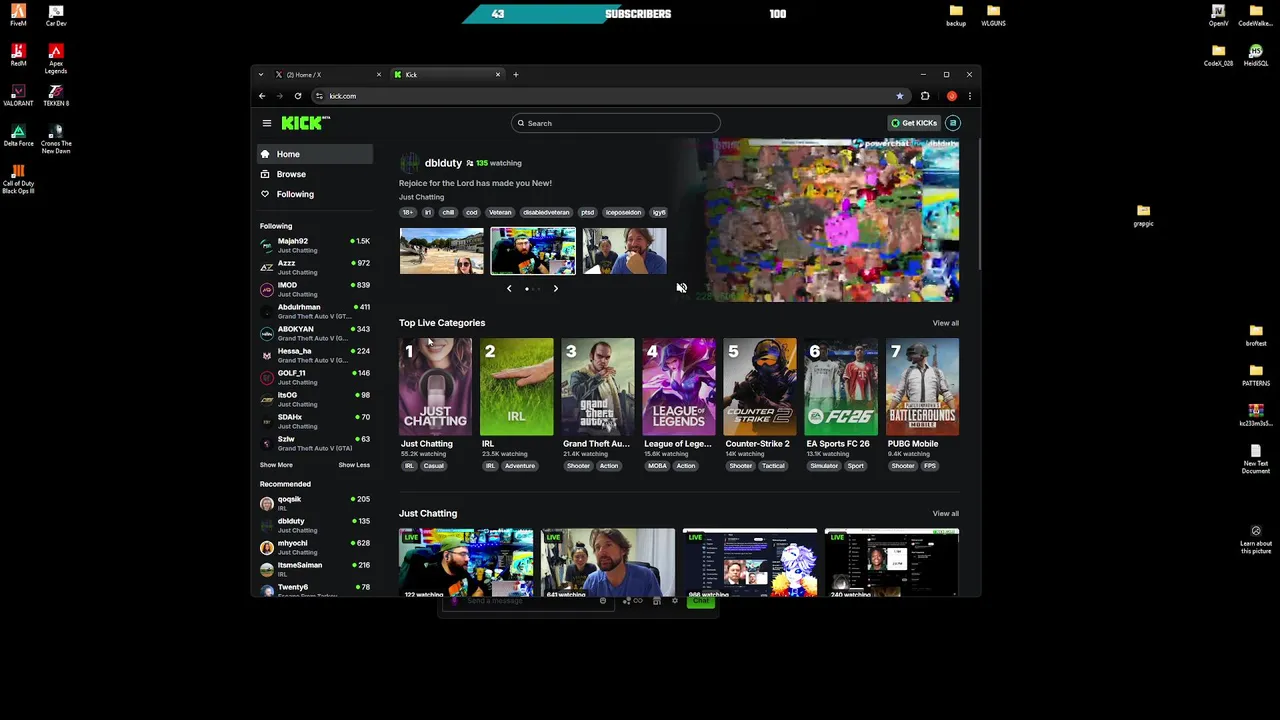Open PUBG Mobile category card
Viewport: 1280px width, 720px height.
pos(922,388)
